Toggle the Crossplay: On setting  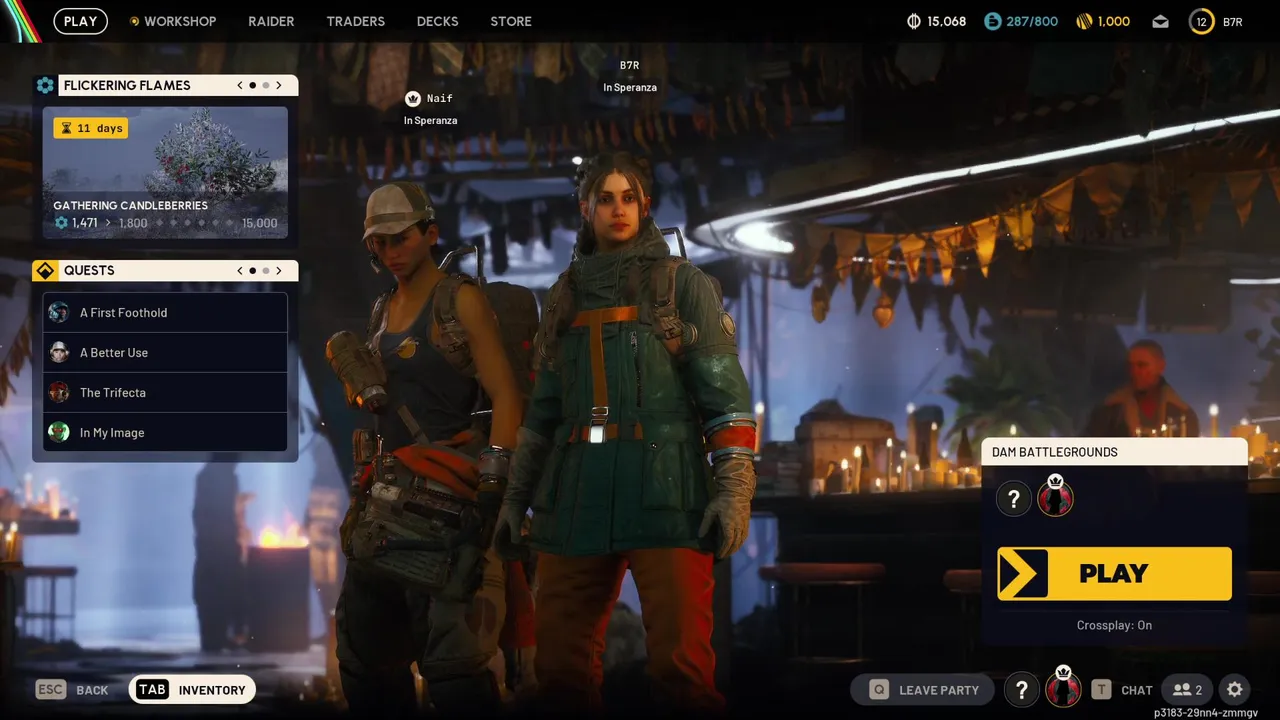click(1114, 625)
